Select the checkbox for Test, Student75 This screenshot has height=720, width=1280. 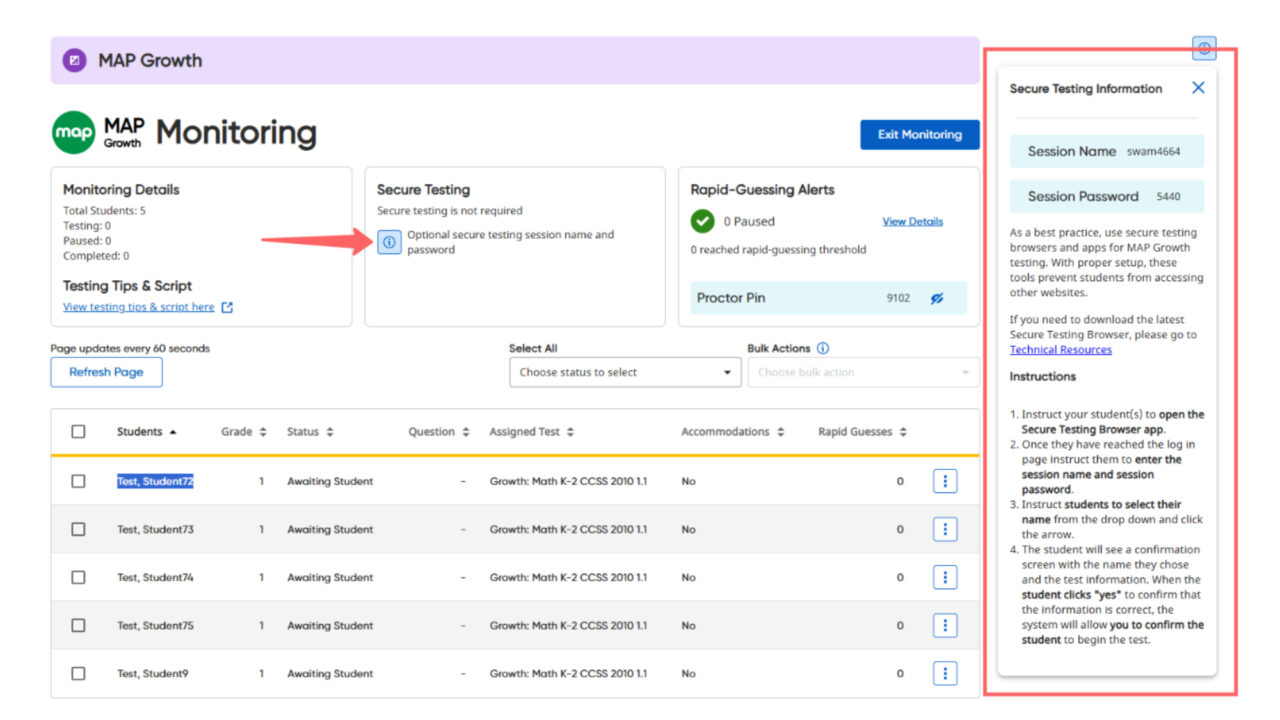point(78,625)
